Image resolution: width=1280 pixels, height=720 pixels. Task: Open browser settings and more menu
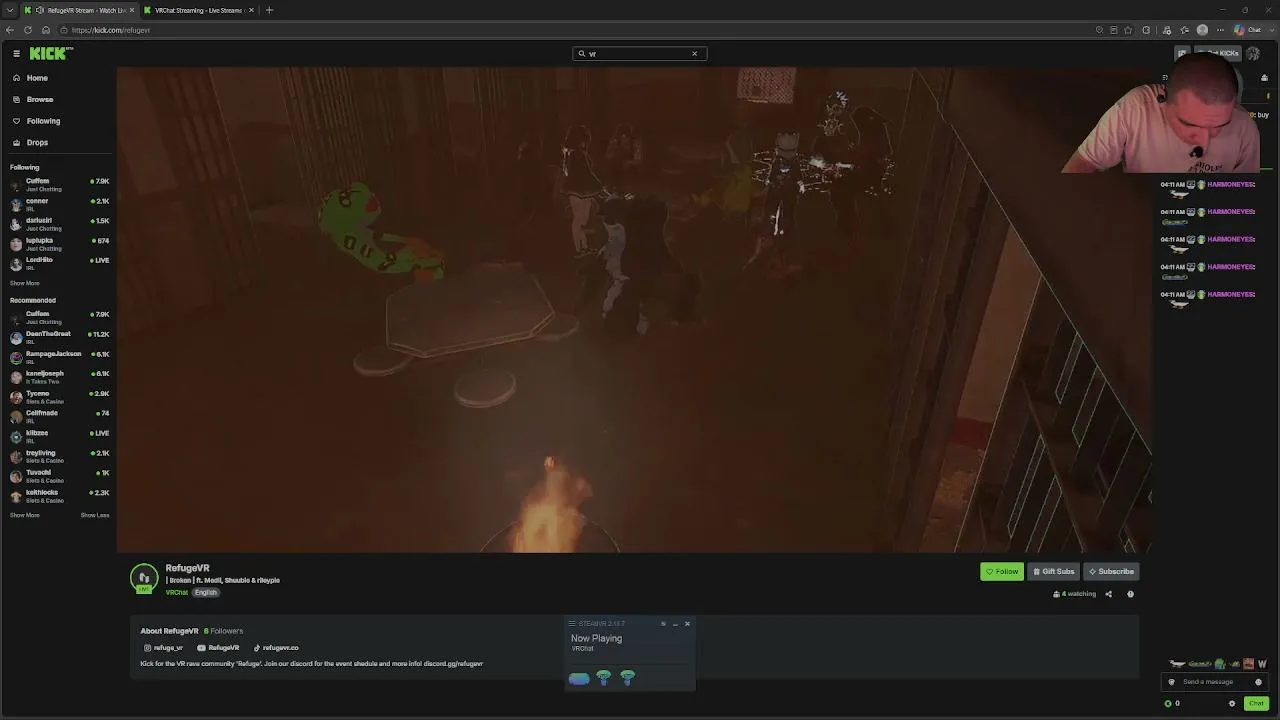pos(1220,30)
